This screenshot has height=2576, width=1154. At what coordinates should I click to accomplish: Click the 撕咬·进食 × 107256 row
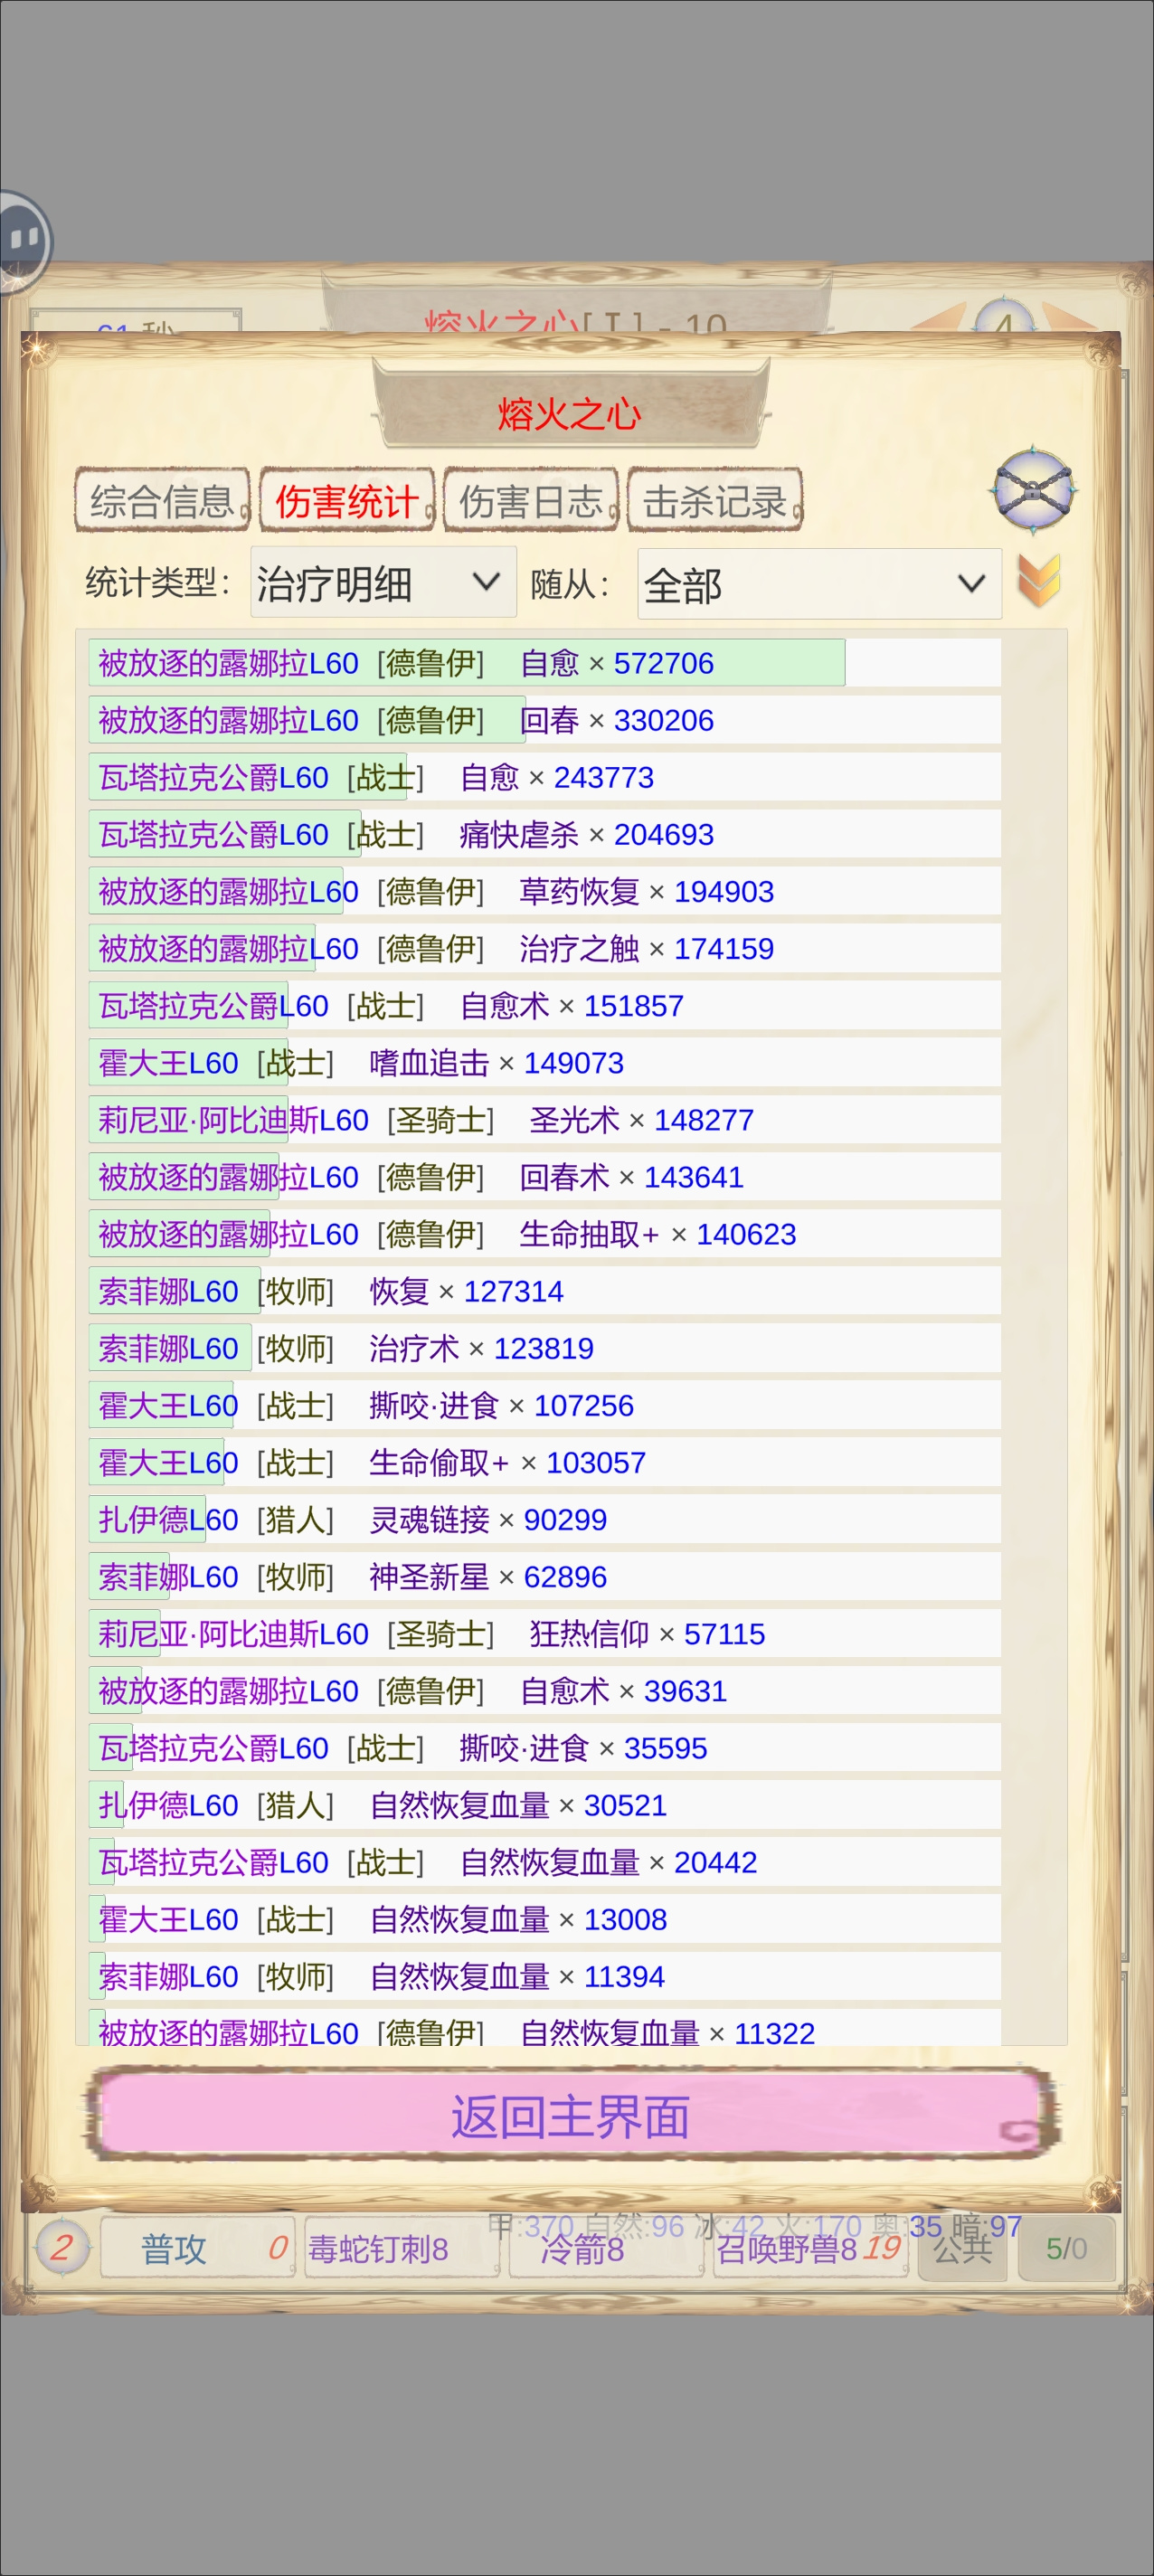coord(545,1404)
